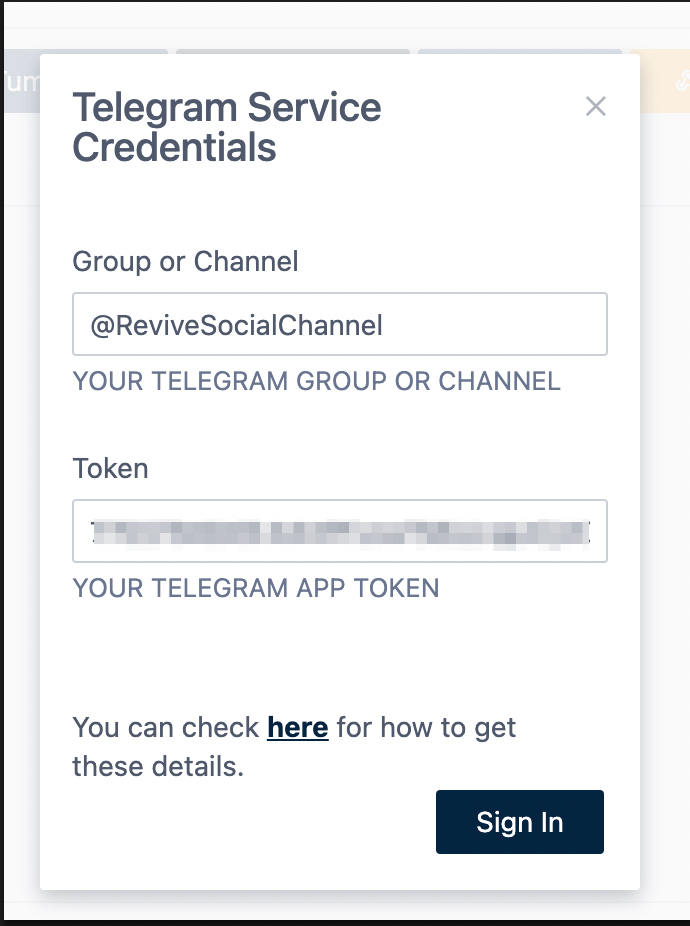Click the @ReviveSocialChannel text in the field
Screen dimensions: 690x926
pyautogui.click(x=237, y=325)
